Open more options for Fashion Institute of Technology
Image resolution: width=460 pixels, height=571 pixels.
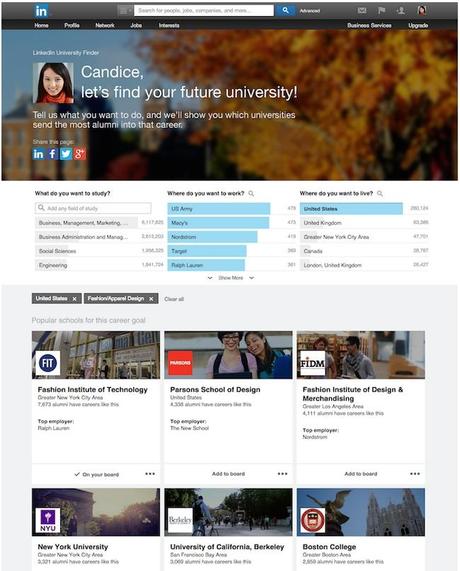tap(150, 474)
